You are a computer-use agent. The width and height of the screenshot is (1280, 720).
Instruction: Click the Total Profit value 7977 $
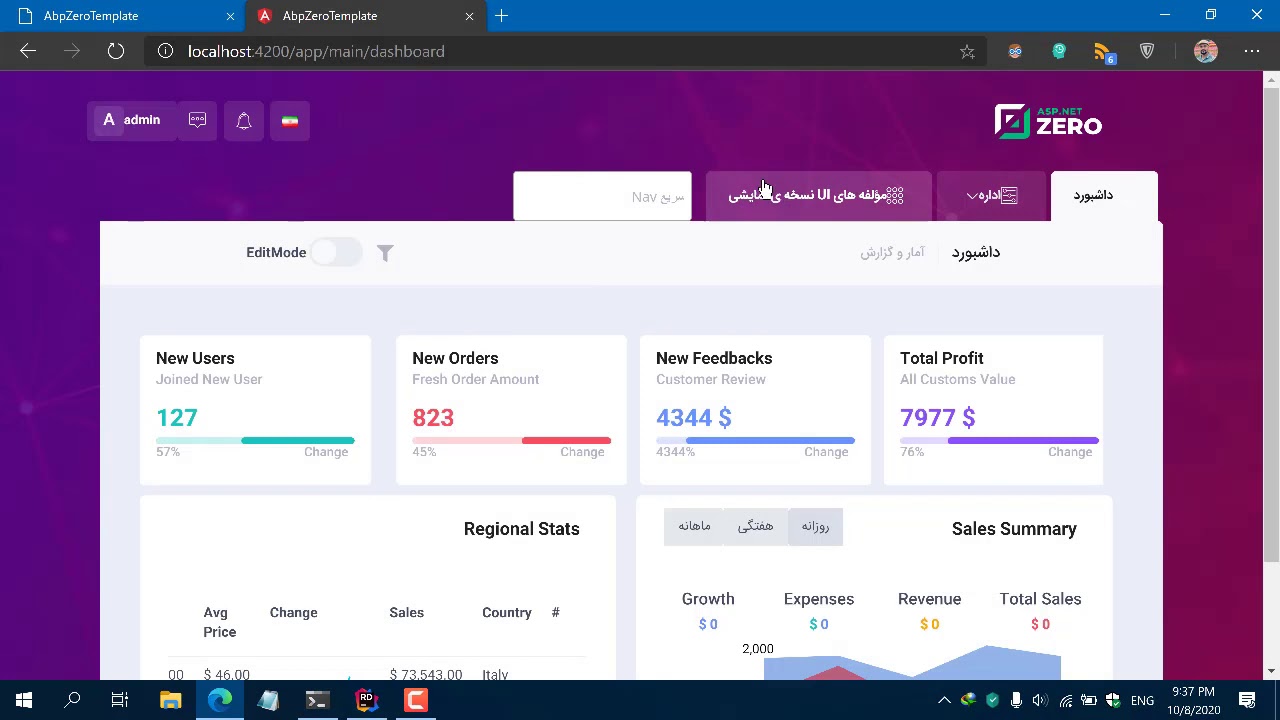click(938, 418)
